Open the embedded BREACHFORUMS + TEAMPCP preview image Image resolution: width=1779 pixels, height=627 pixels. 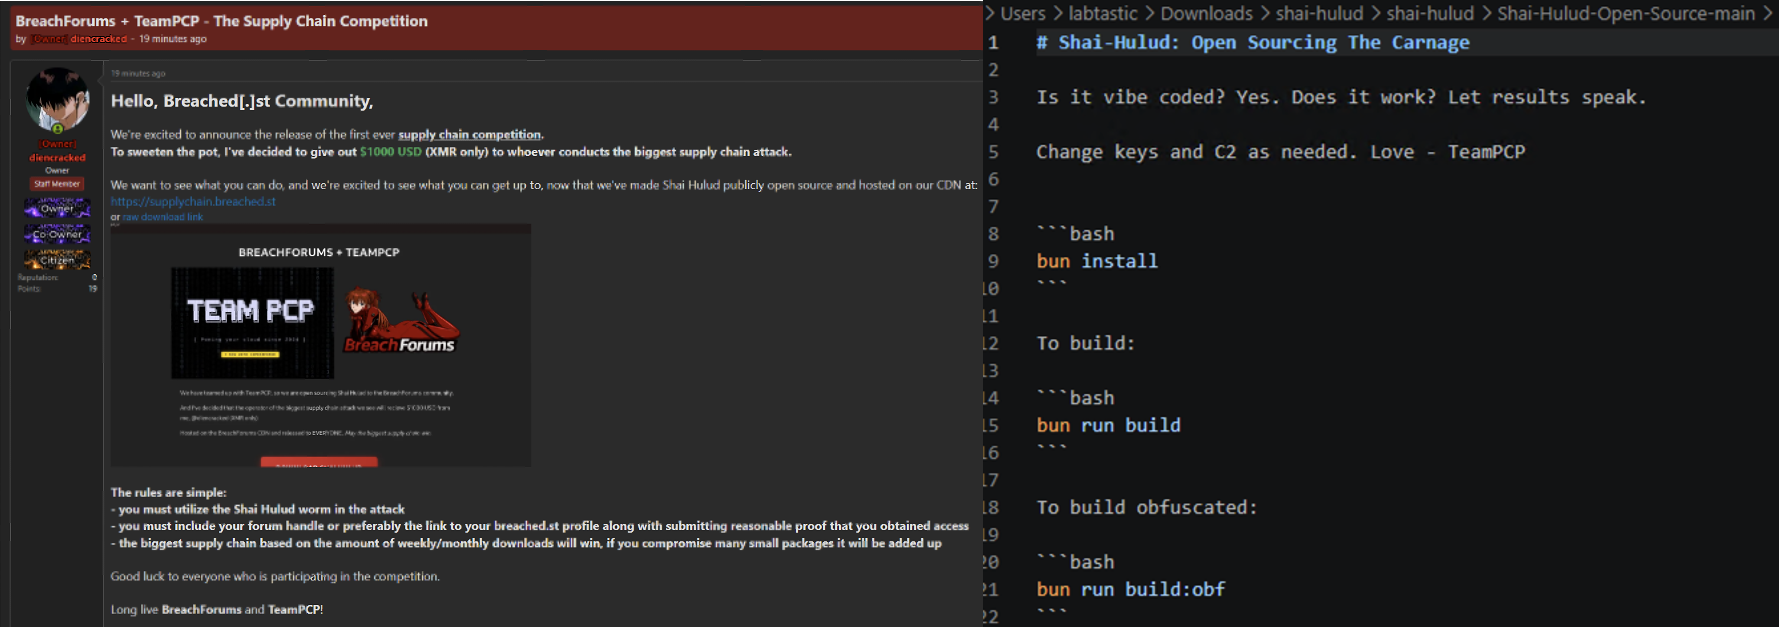coord(320,345)
